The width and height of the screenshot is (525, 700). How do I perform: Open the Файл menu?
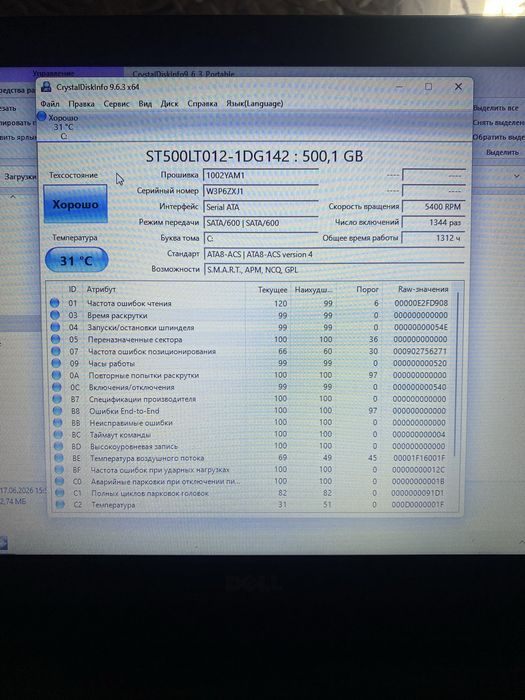(x=50, y=104)
